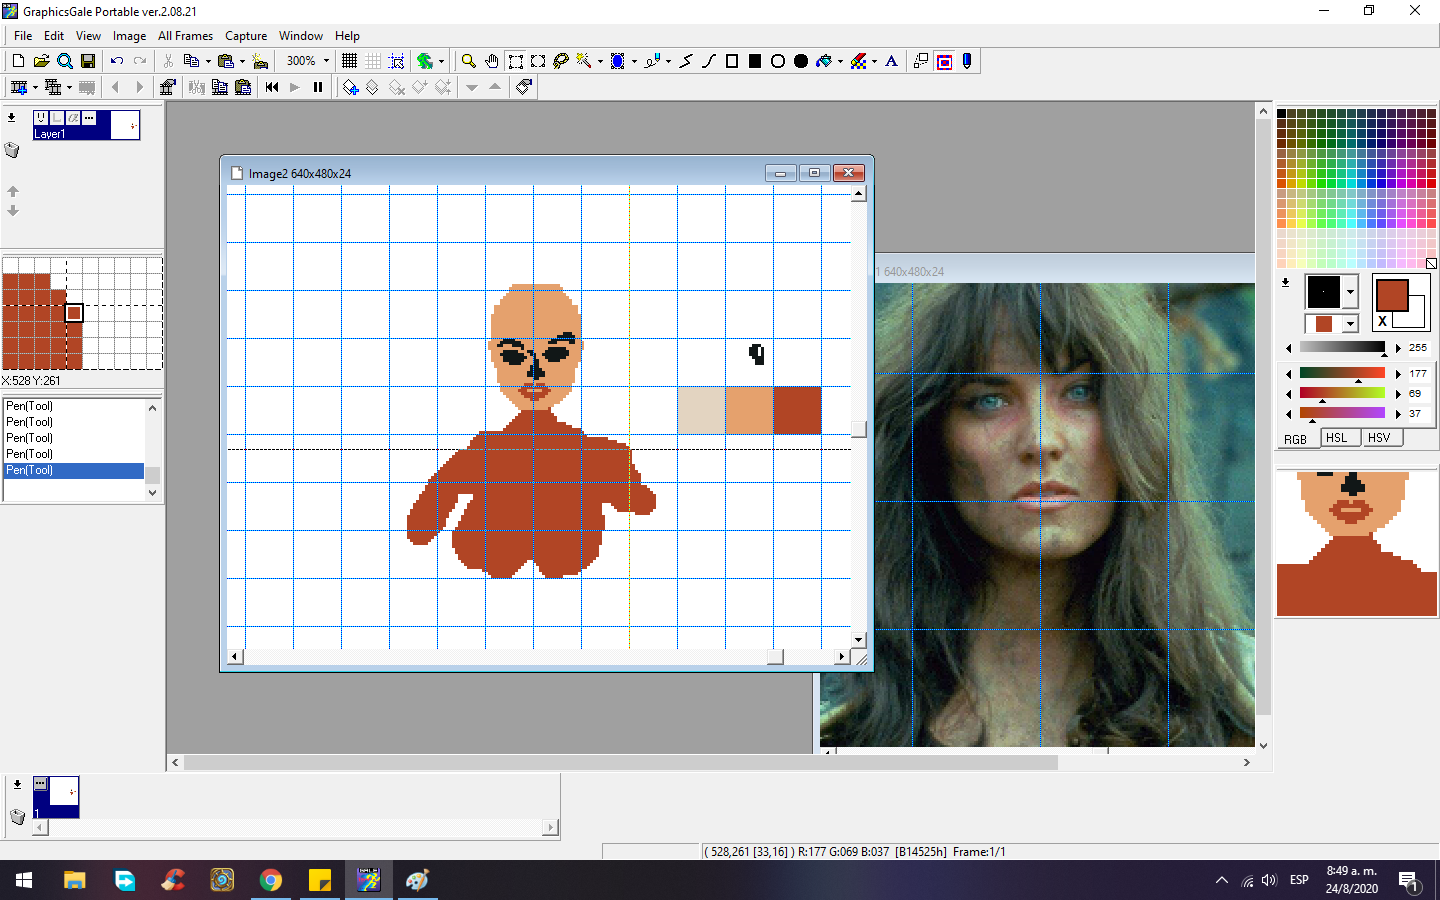Rewind animation to first frame
The width and height of the screenshot is (1440, 900).
[272, 87]
